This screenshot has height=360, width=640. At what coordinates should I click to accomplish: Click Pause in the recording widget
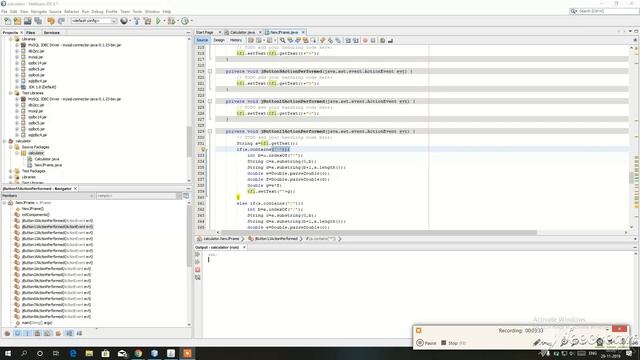[426, 343]
